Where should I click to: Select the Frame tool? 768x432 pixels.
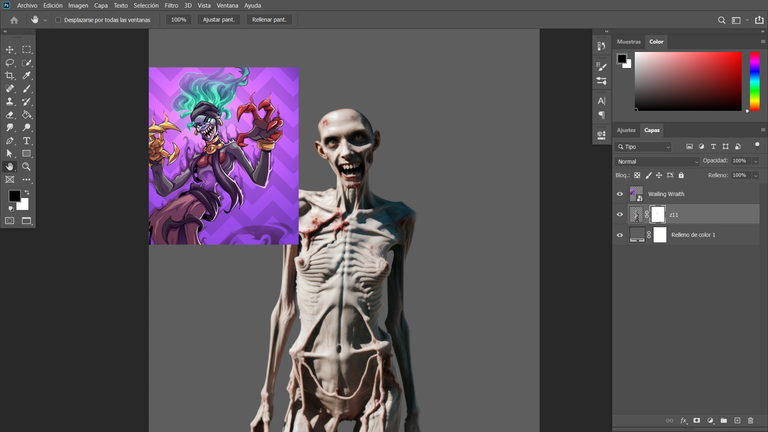9,179
